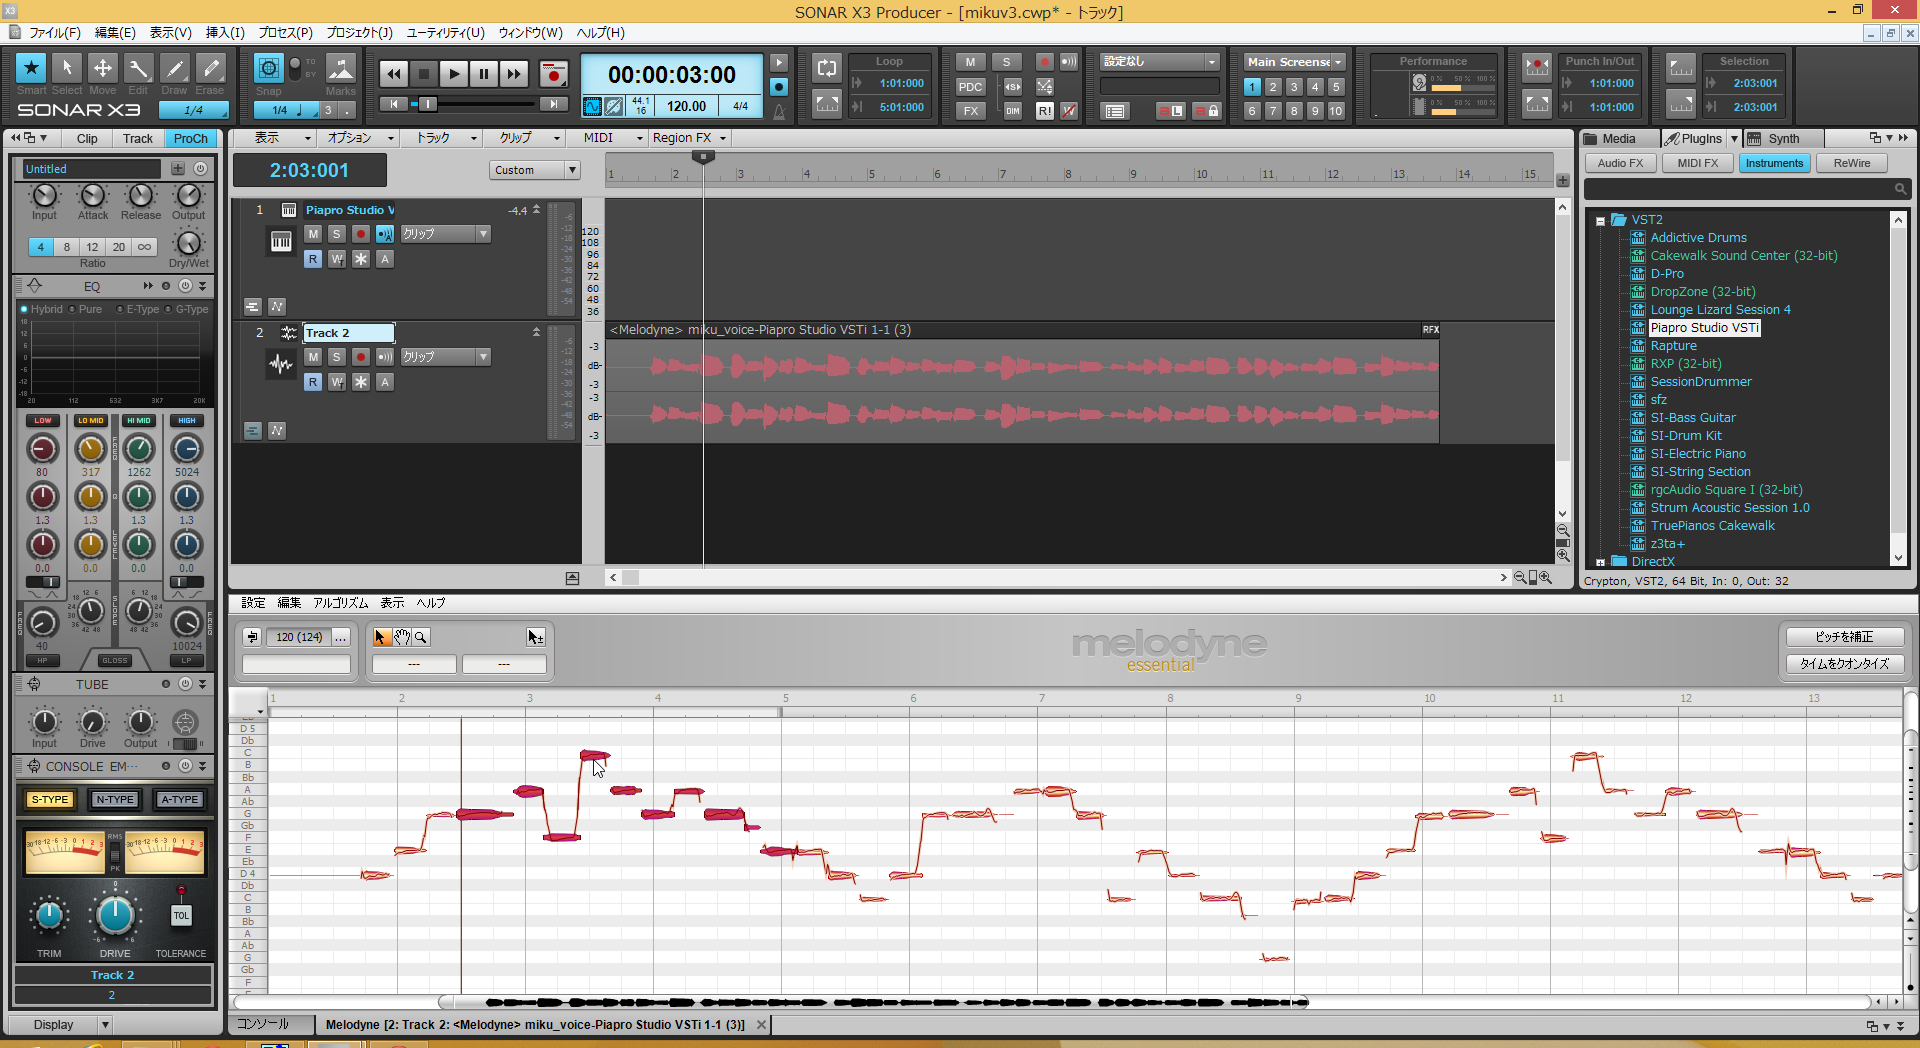Click the ReWire button
Viewport: 1920px width, 1048px height.
[1852, 163]
